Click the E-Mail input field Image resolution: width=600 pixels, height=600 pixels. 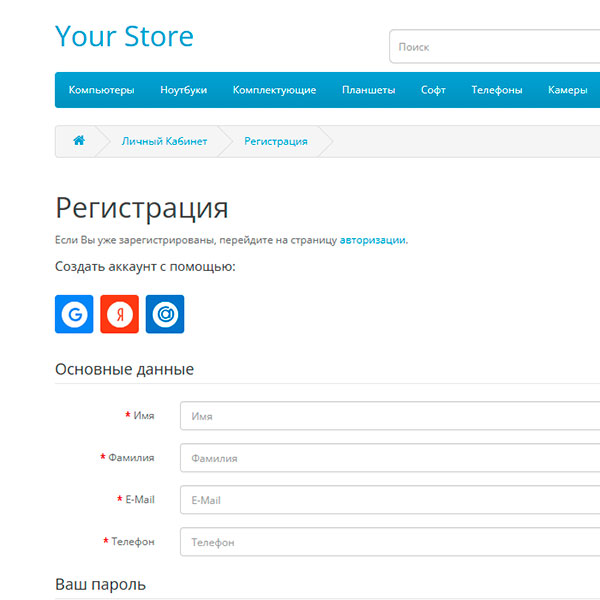(390, 500)
